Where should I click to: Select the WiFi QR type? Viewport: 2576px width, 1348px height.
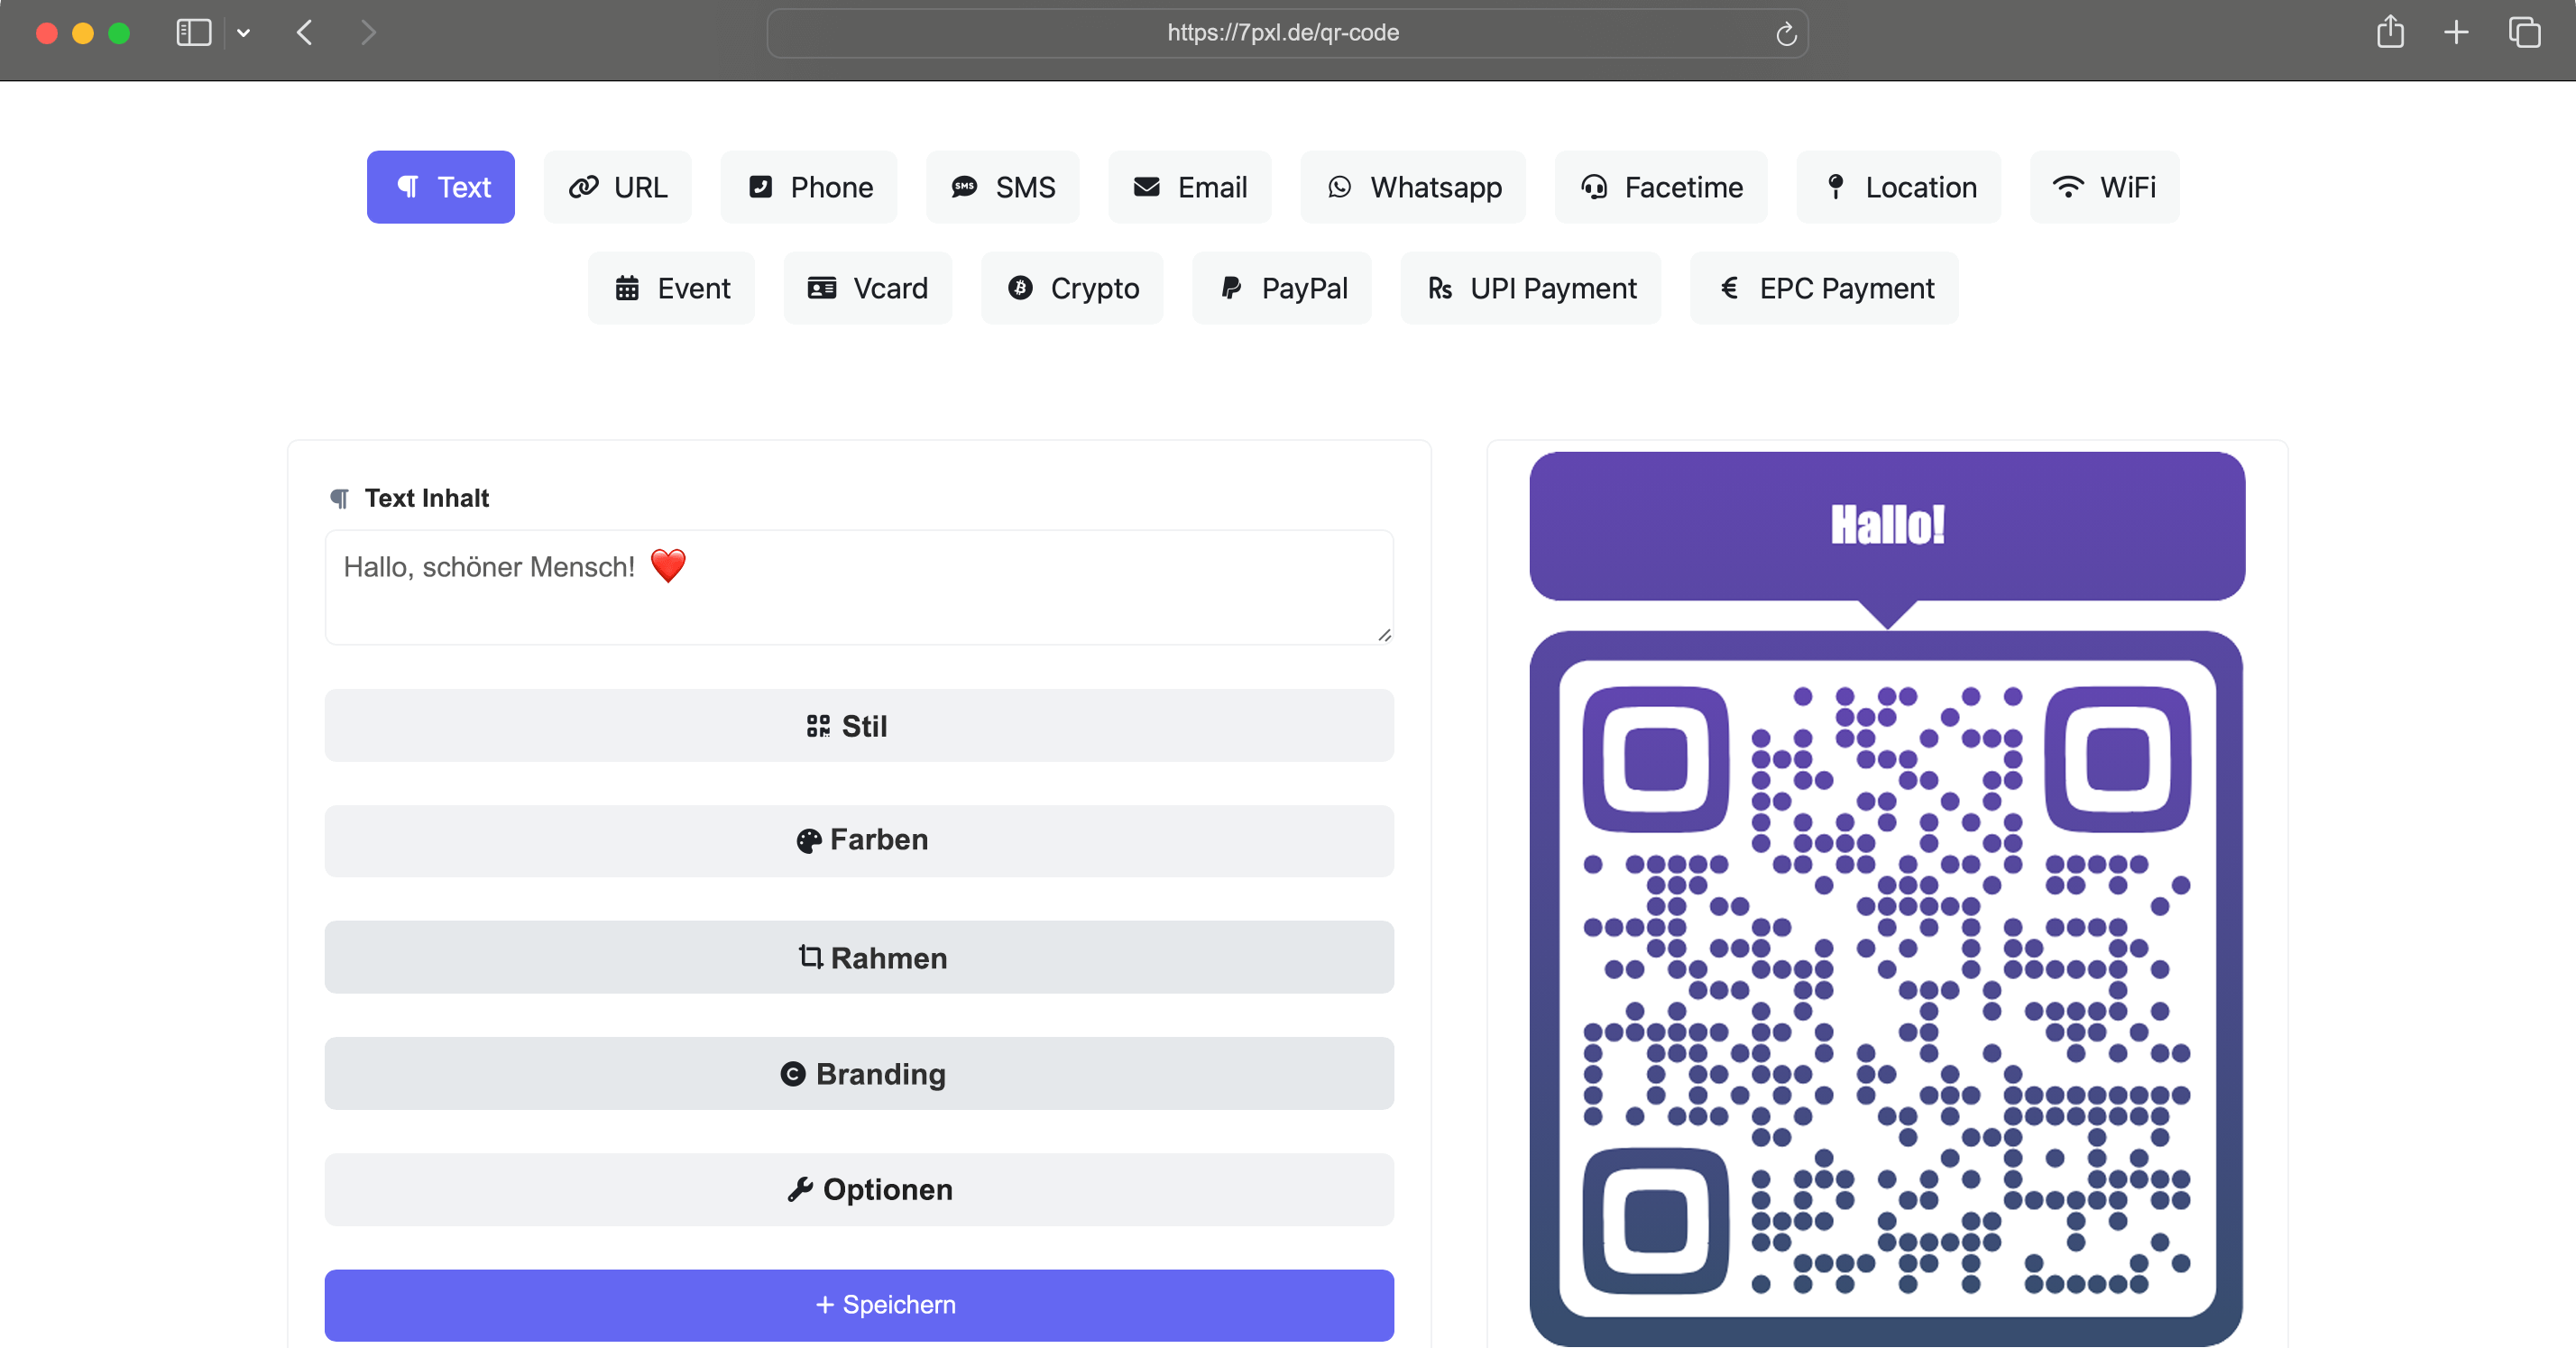[2104, 187]
